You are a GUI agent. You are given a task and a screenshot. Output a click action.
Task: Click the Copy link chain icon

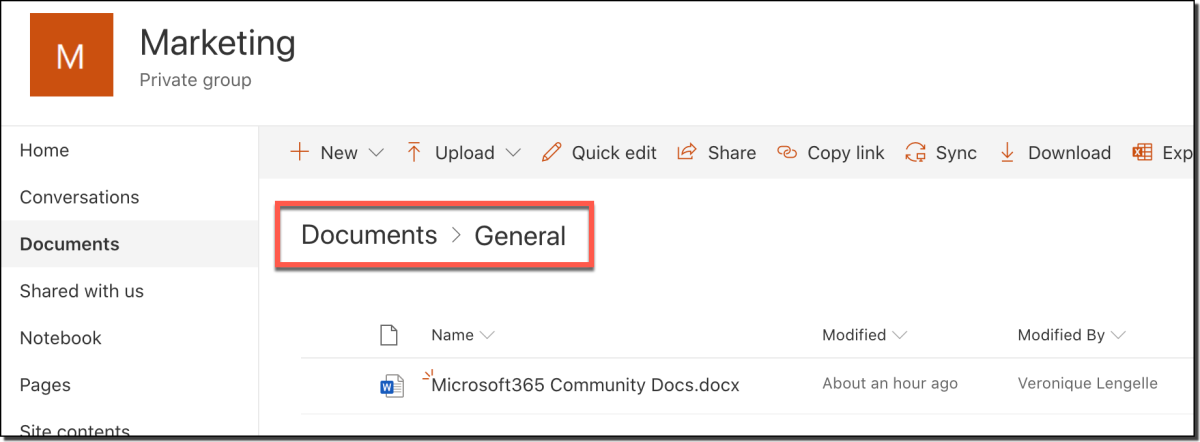[787, 152]
